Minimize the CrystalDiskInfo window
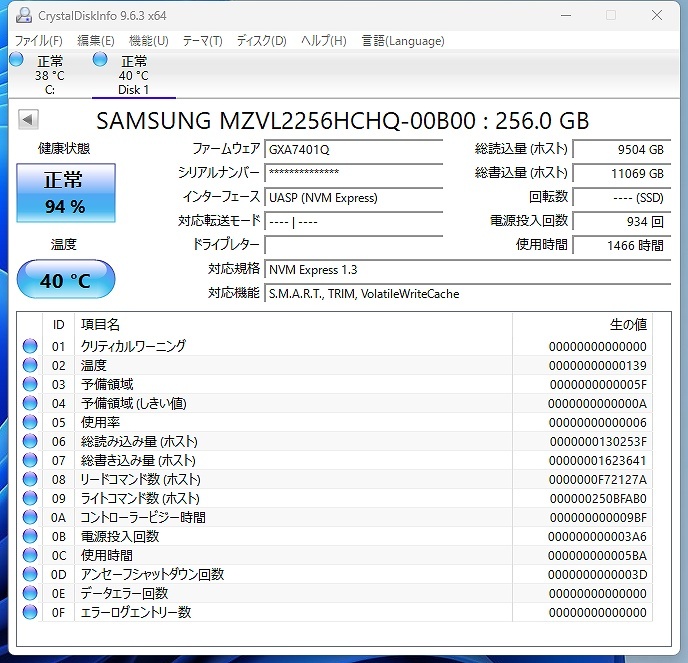 pos(566,15)
